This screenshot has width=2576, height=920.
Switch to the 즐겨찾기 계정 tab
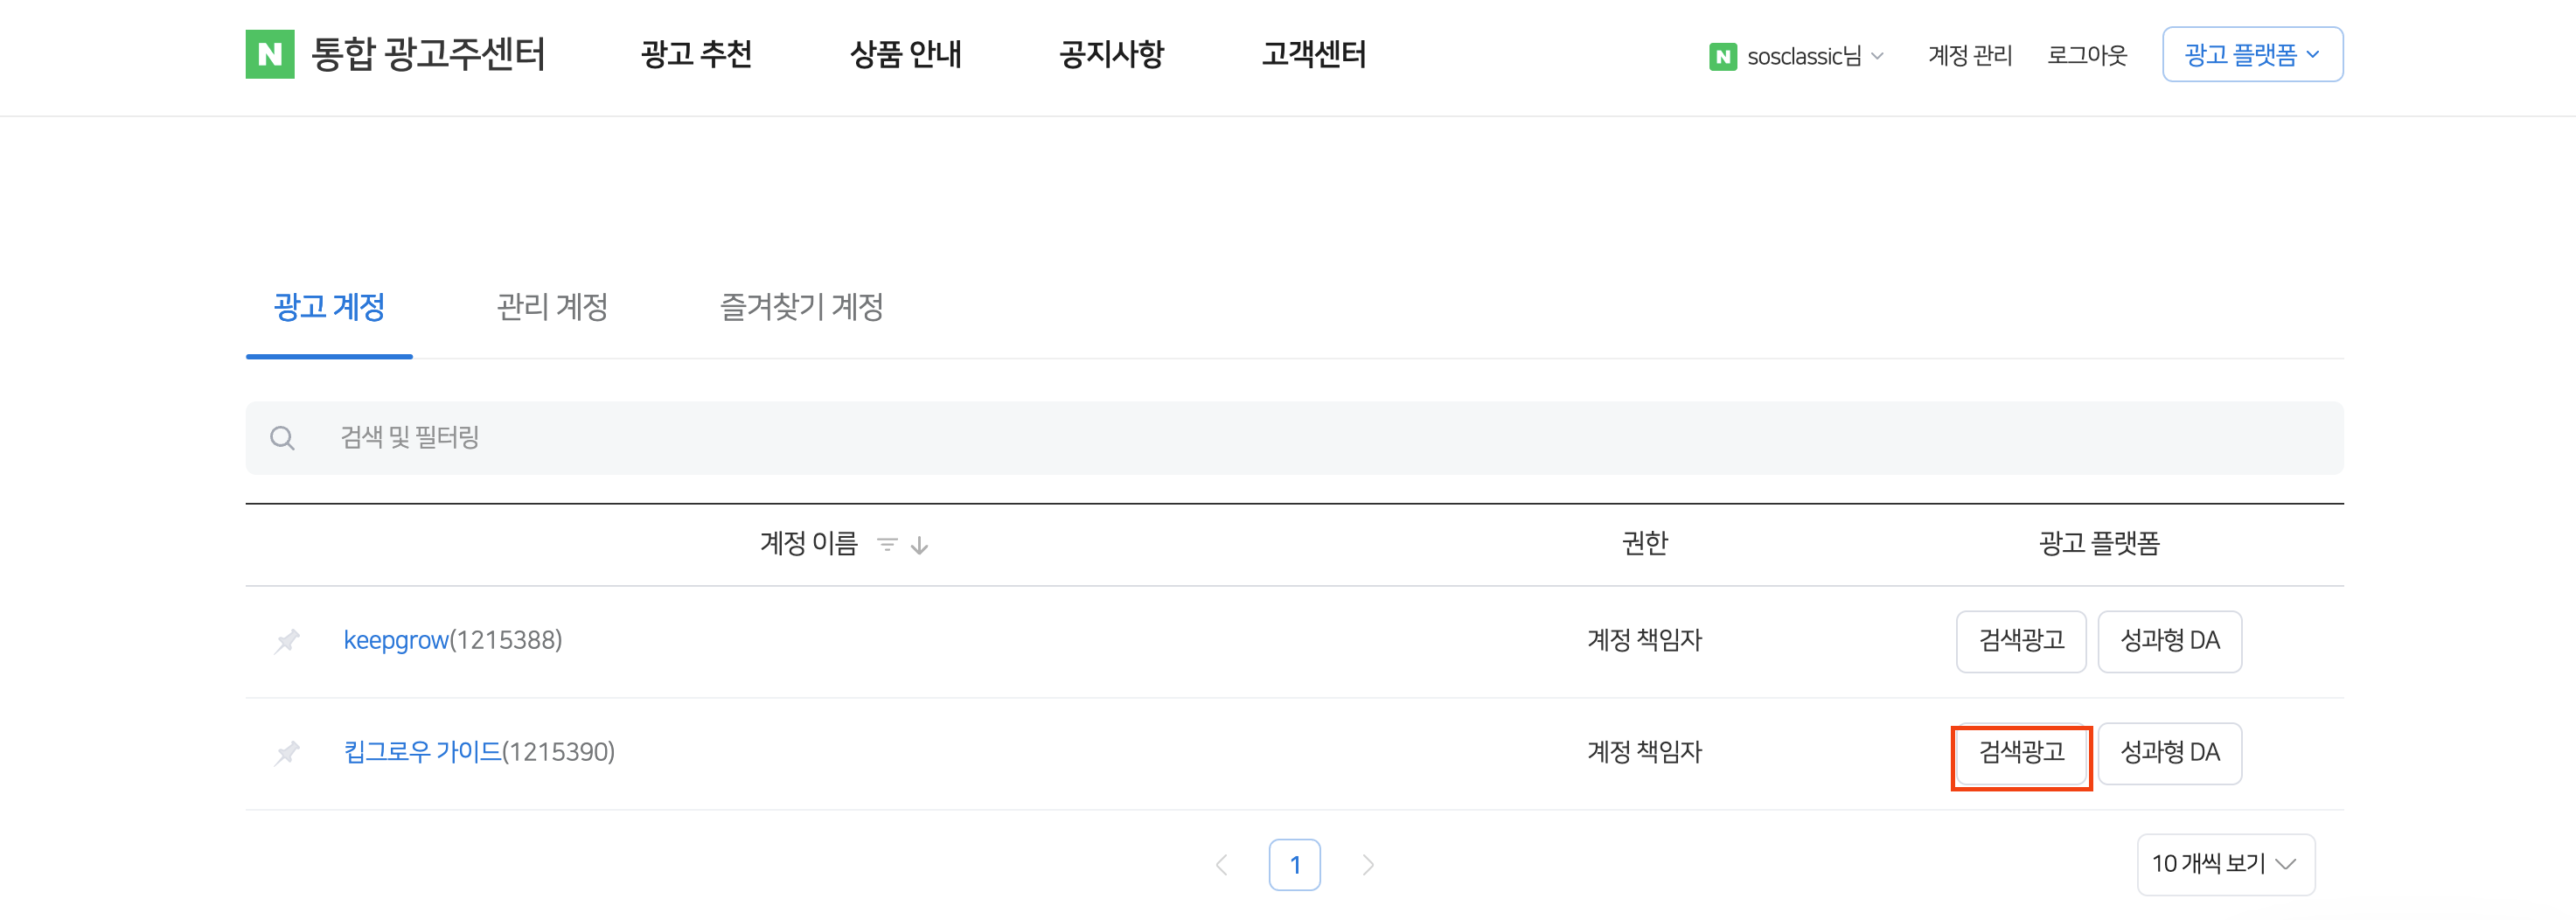pyautogui.click(x=801, y=307)
